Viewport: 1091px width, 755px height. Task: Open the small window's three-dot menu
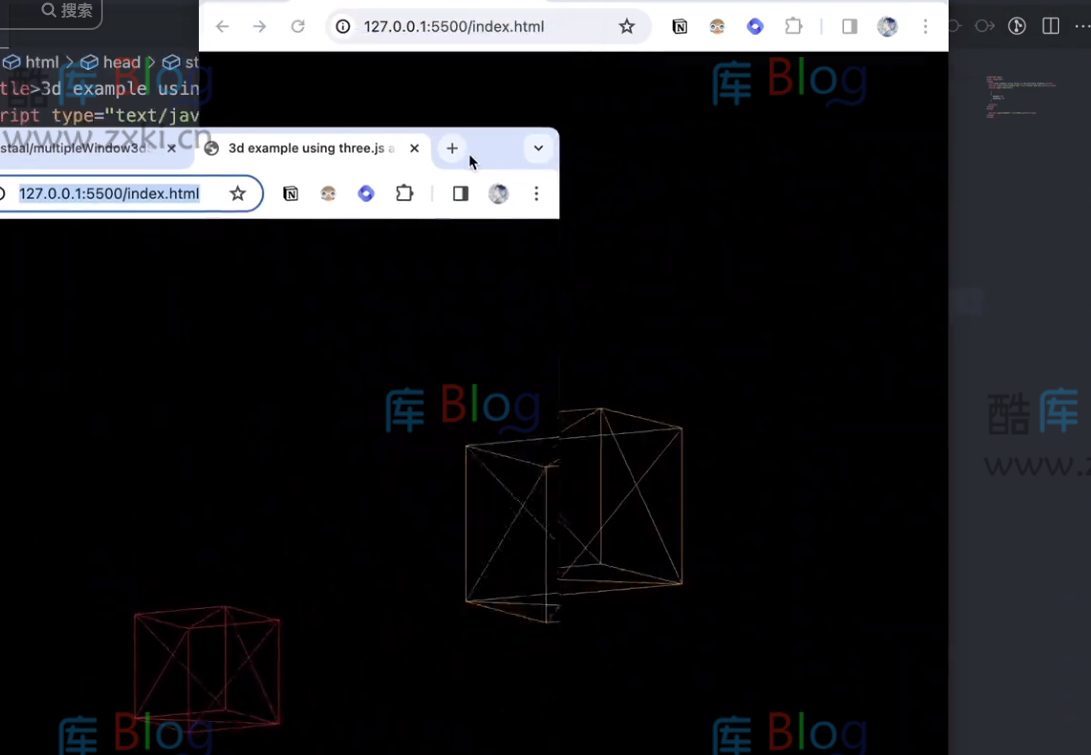click(536, 193)
